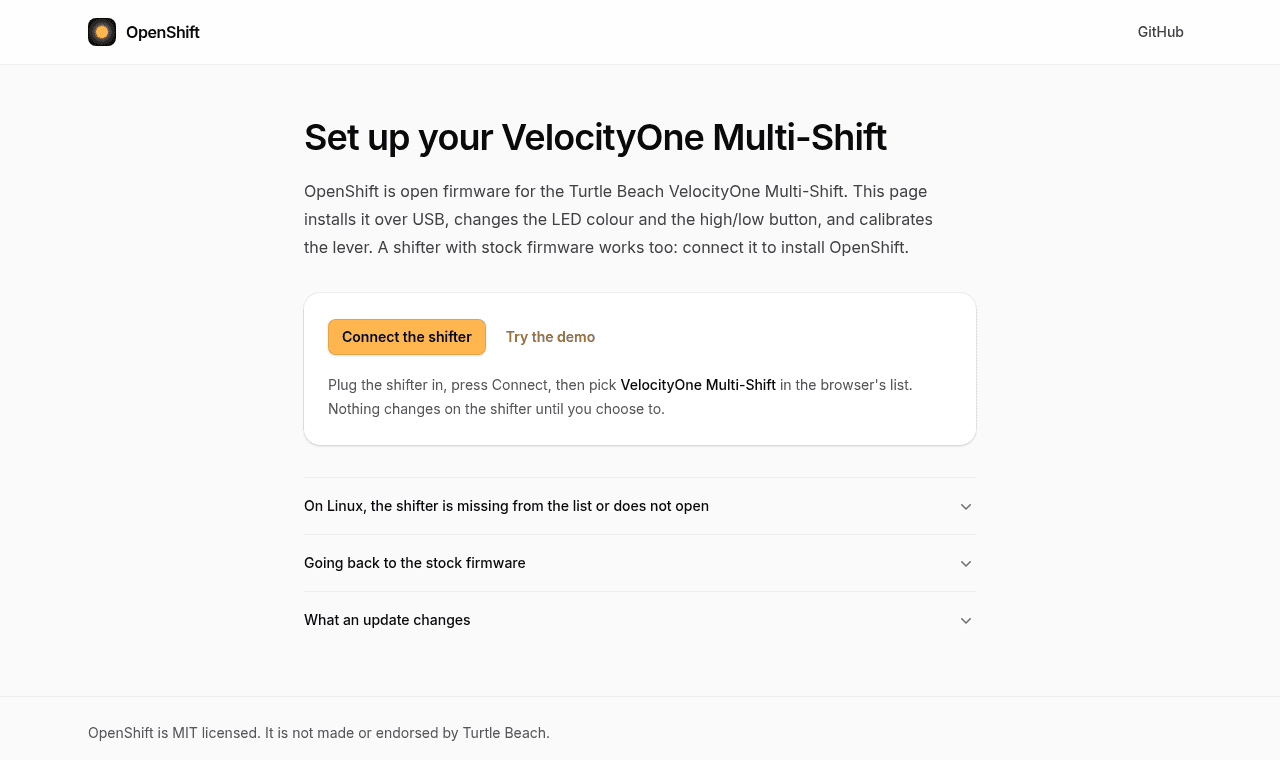Image resolution: width=1280 pixels, height=760 pixels.
Task: Click the OpenShift brand name in header
Action: point(163,32)
